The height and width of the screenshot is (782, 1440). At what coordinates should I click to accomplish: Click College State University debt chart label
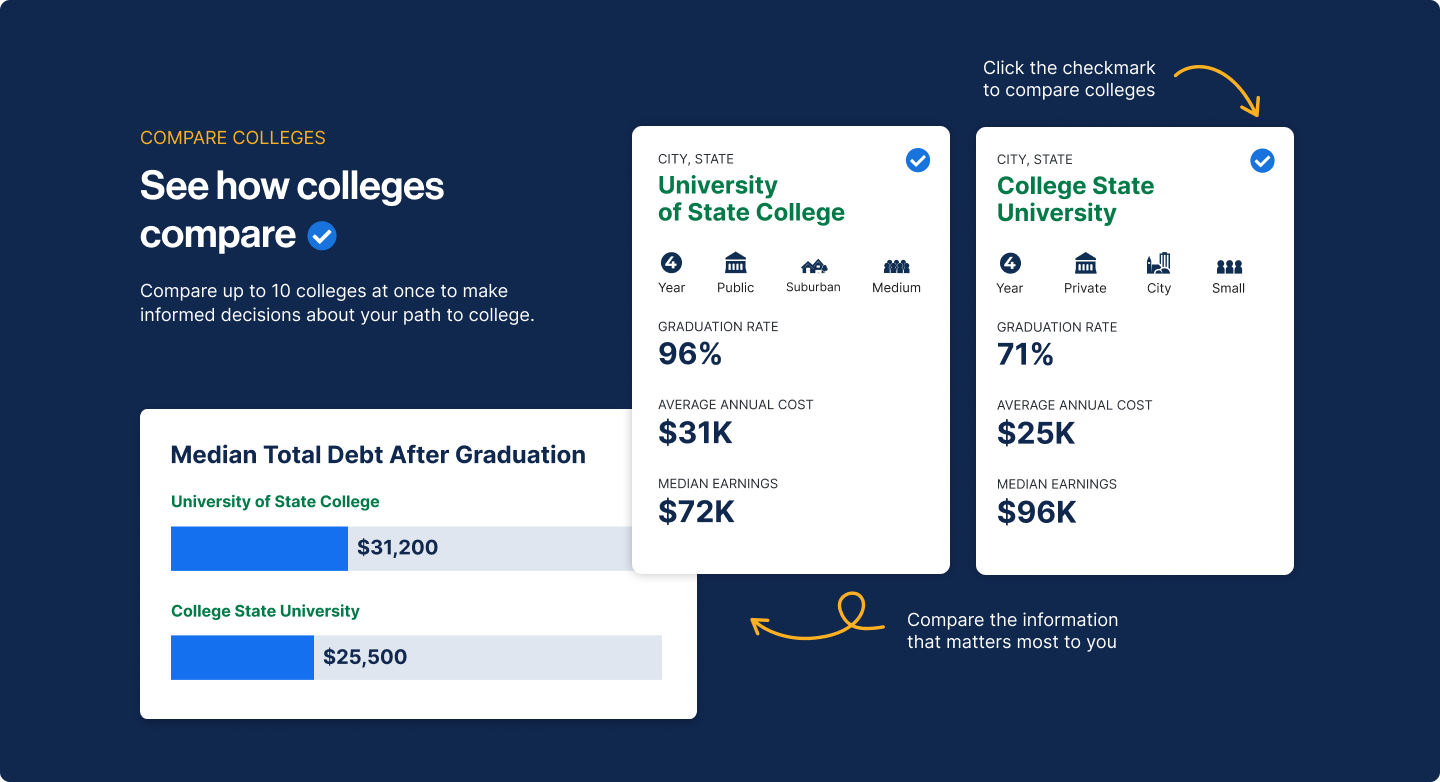[265, 610]
